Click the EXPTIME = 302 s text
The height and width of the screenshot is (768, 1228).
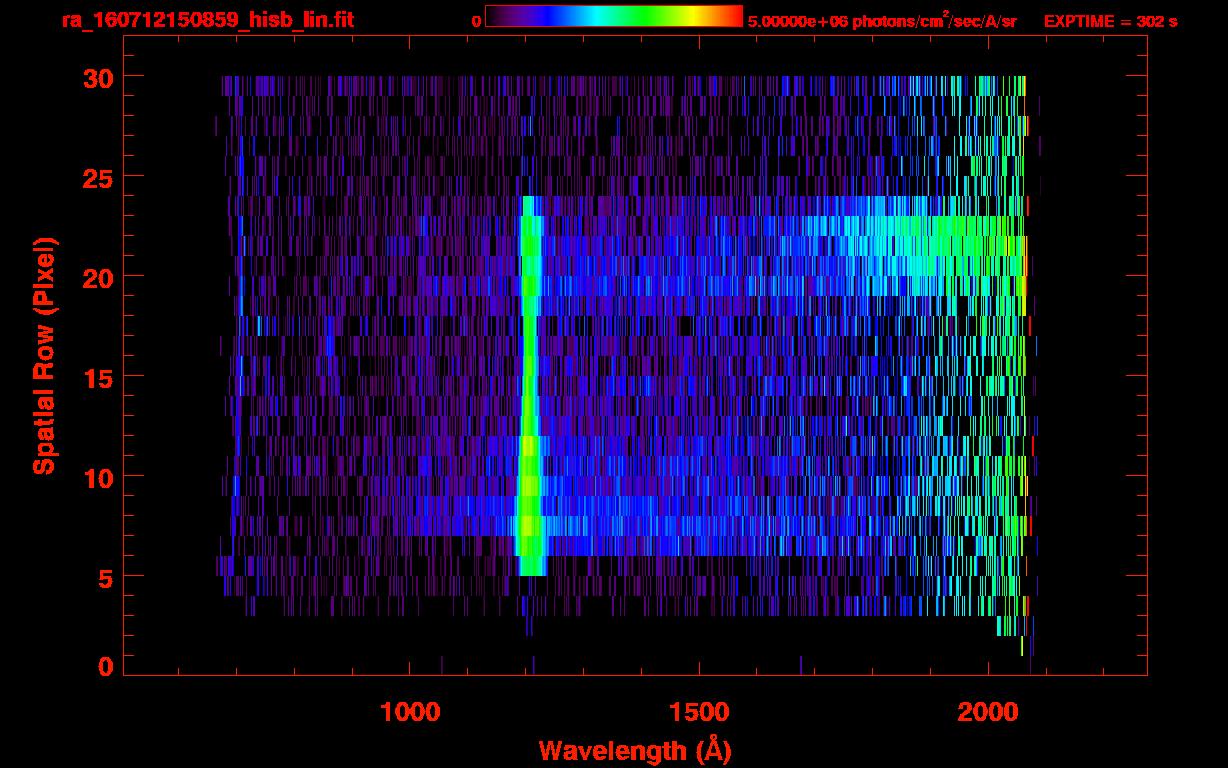click(x=1110, y=21)
